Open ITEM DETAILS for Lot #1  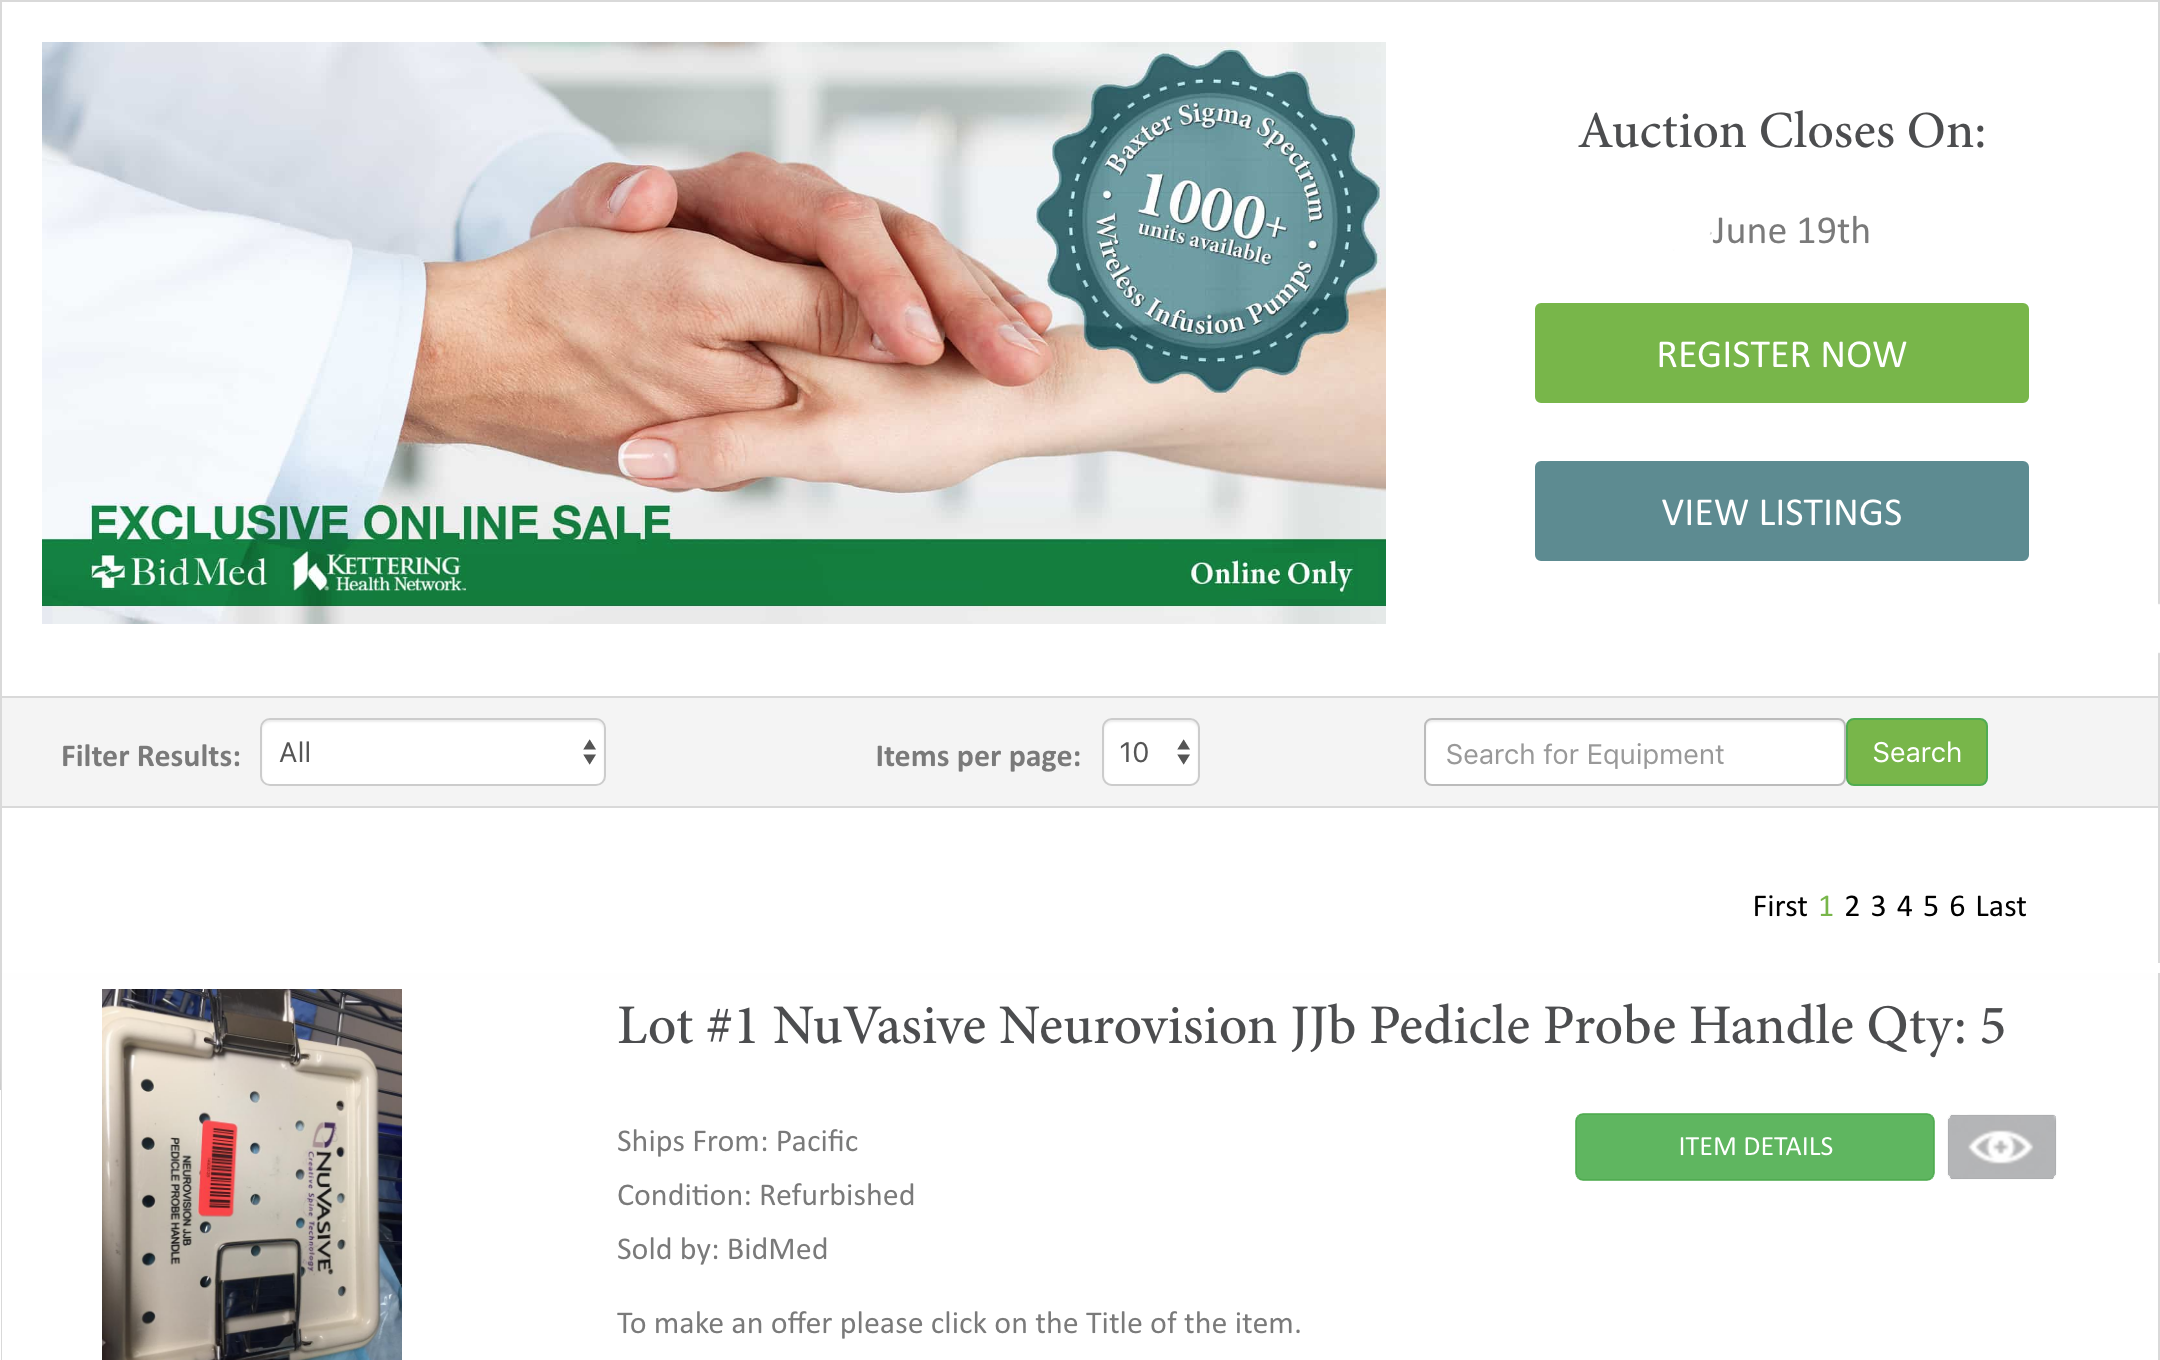pyautogui.click(x=1755, y=1147)
